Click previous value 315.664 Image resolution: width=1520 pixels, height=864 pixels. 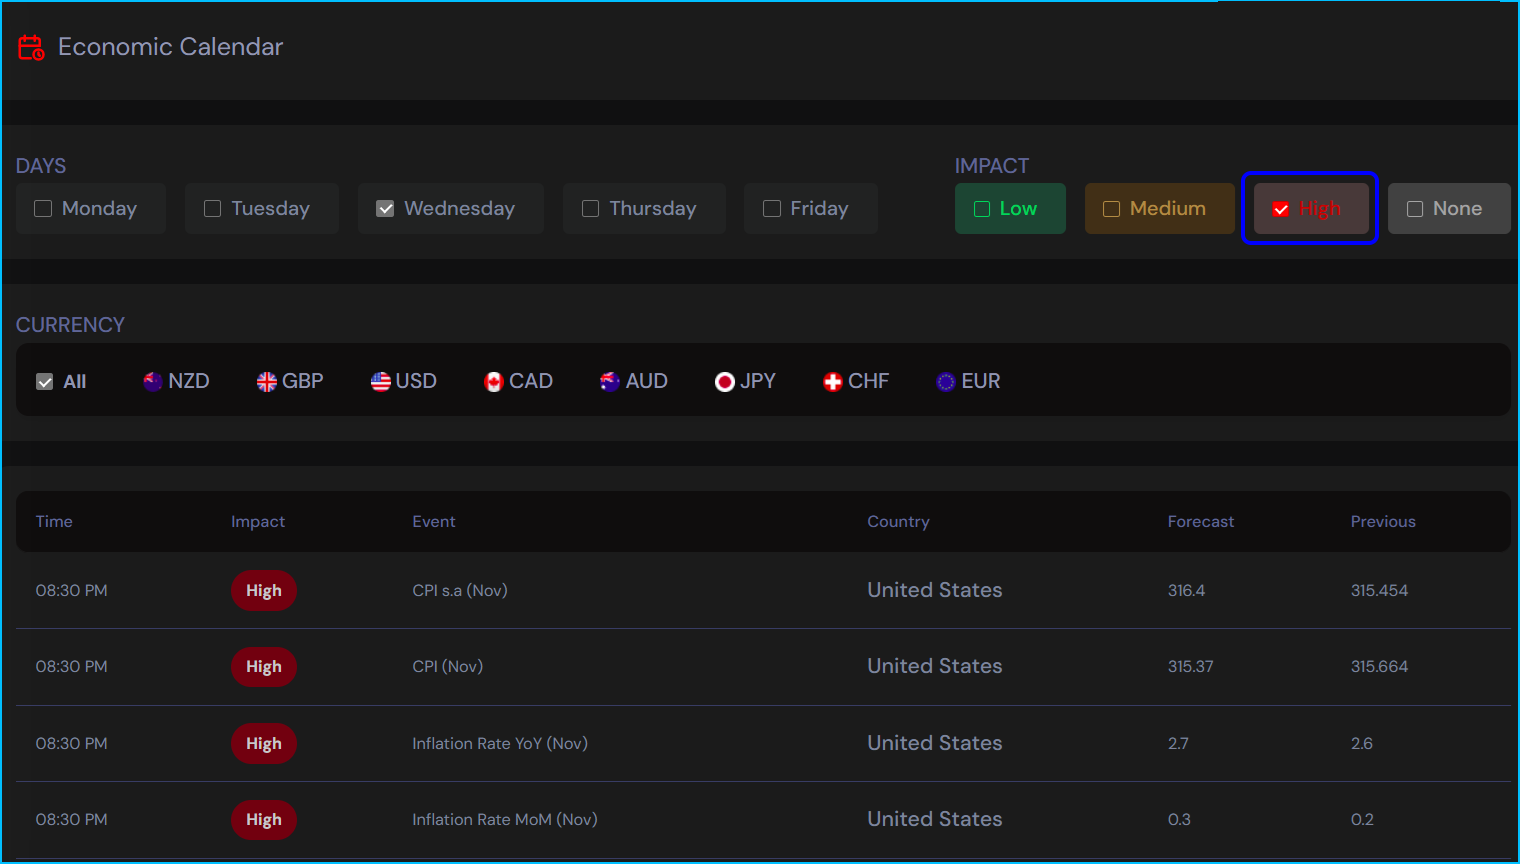[1379, 667]
